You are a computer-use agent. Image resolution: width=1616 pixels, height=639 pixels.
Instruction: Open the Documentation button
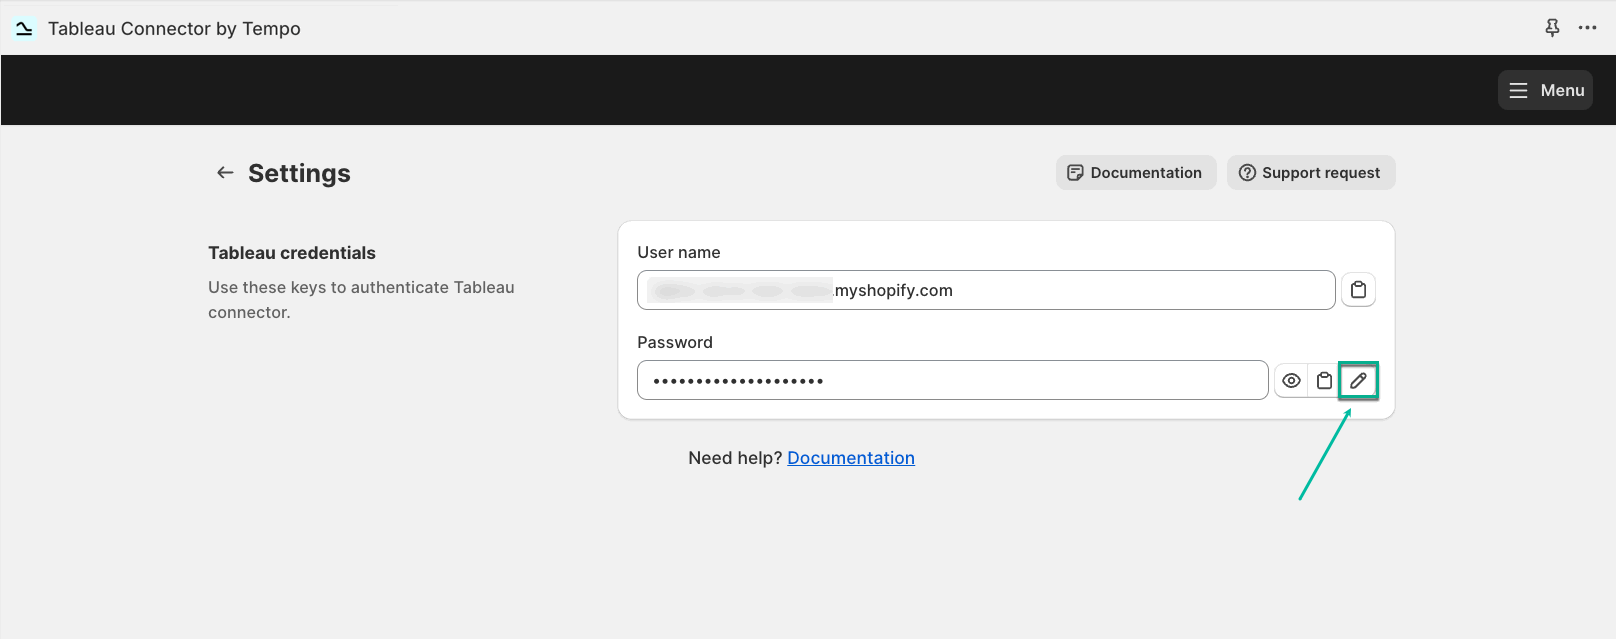tap(1136, 172)
